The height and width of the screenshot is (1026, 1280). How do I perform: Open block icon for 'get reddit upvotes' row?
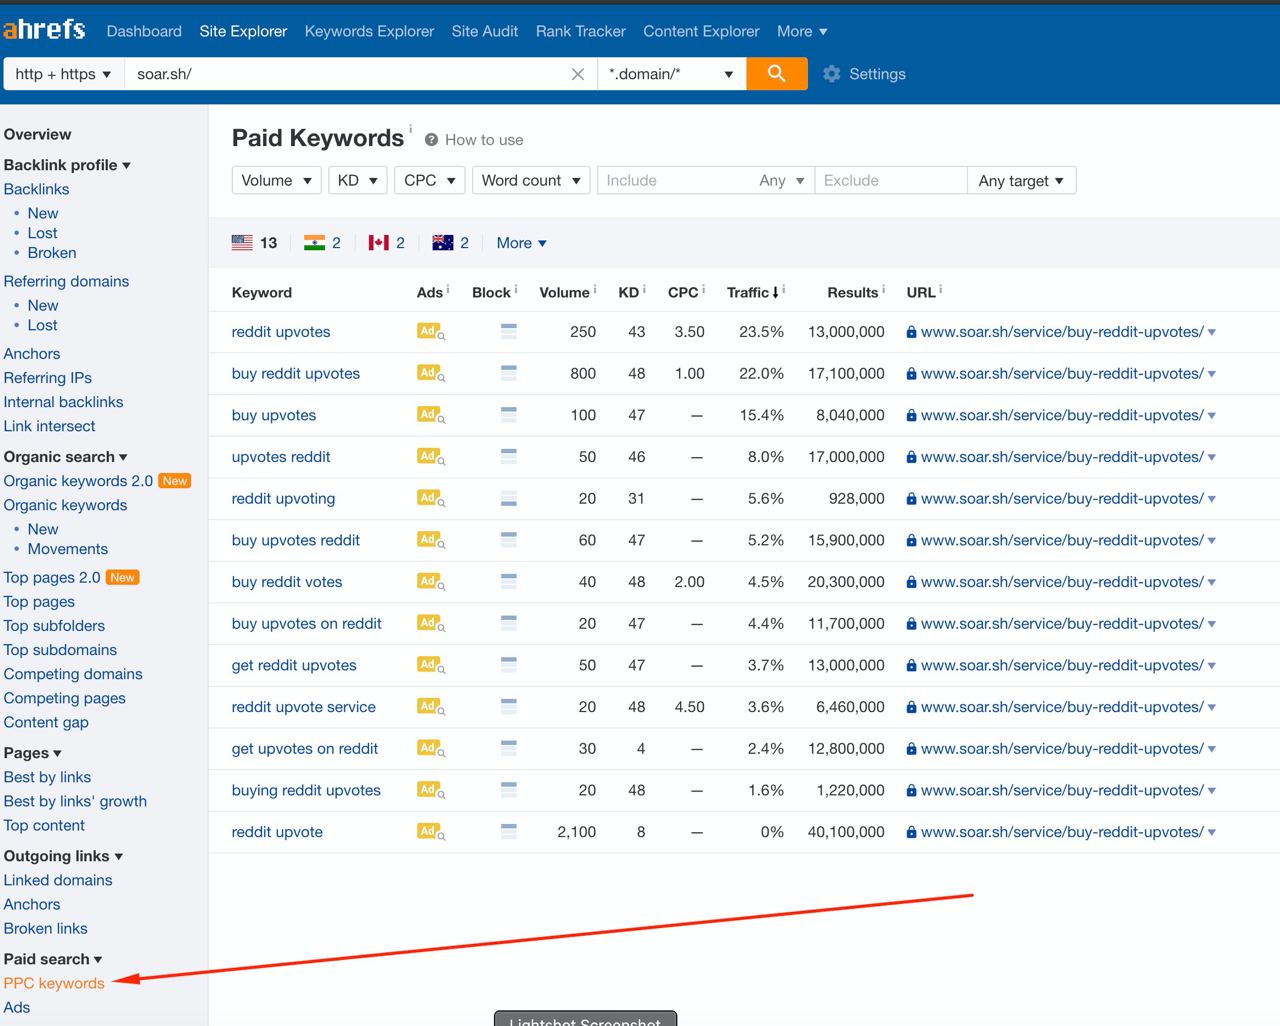508,664
